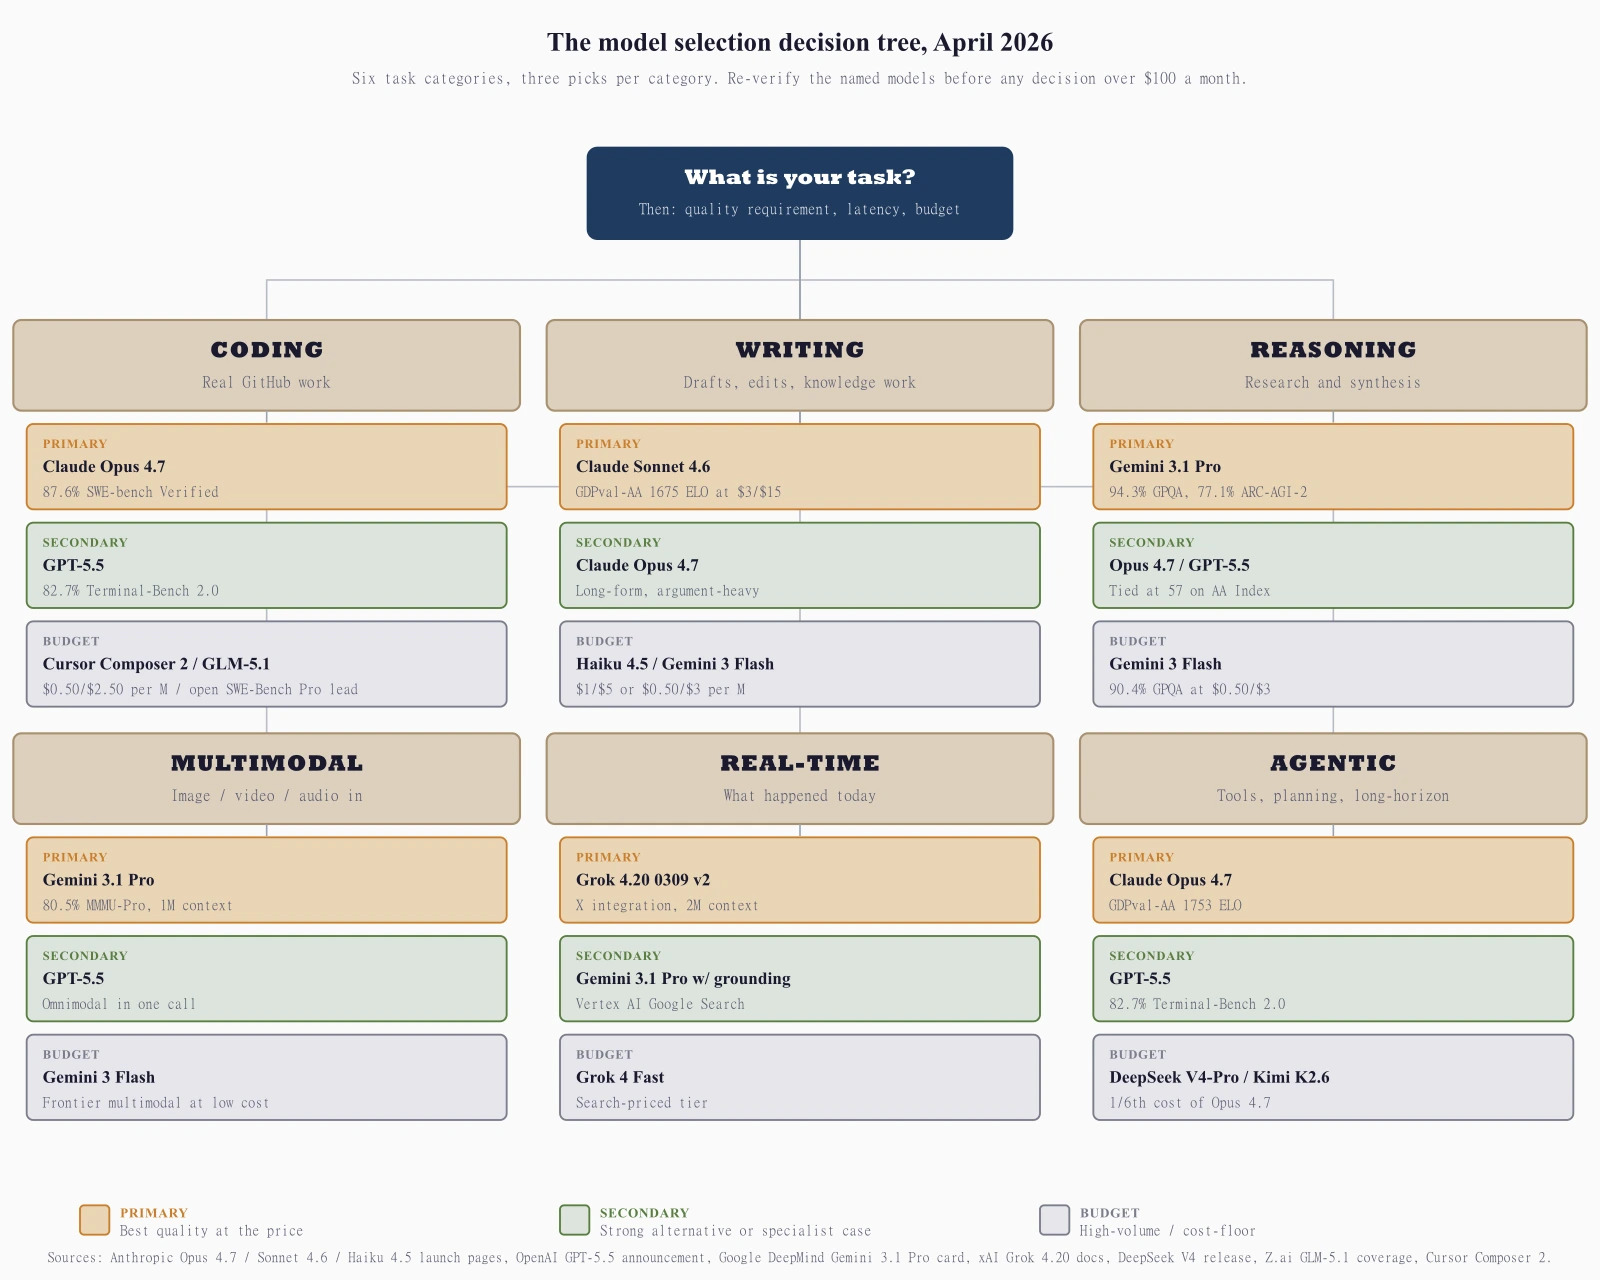Click 'Claude Opus 4.7' under Agentic primary
This screenshot has height=1280, width=1600.
click(1170, 880)
